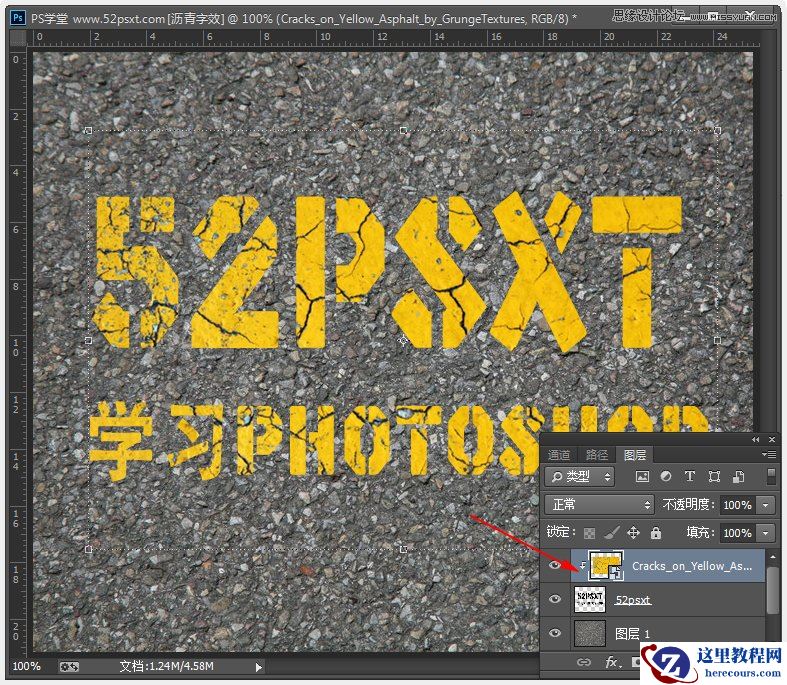Image resolution: width=787 pixels, height=685 pixels.
Task: Click the Cracks_on_Yellow smart object thumbnail
Action: [x=606, y=566]
